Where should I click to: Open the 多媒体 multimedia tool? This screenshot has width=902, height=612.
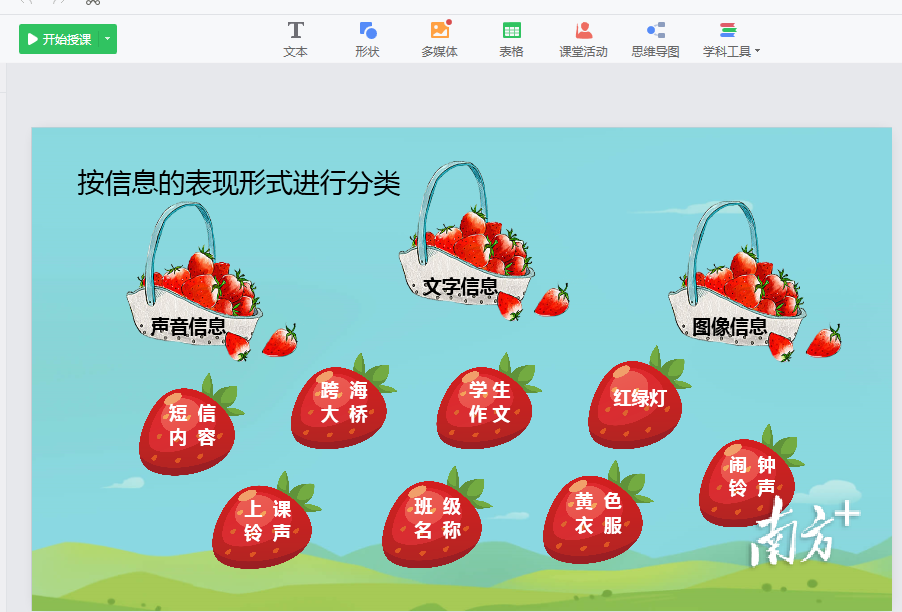(439, 39)
